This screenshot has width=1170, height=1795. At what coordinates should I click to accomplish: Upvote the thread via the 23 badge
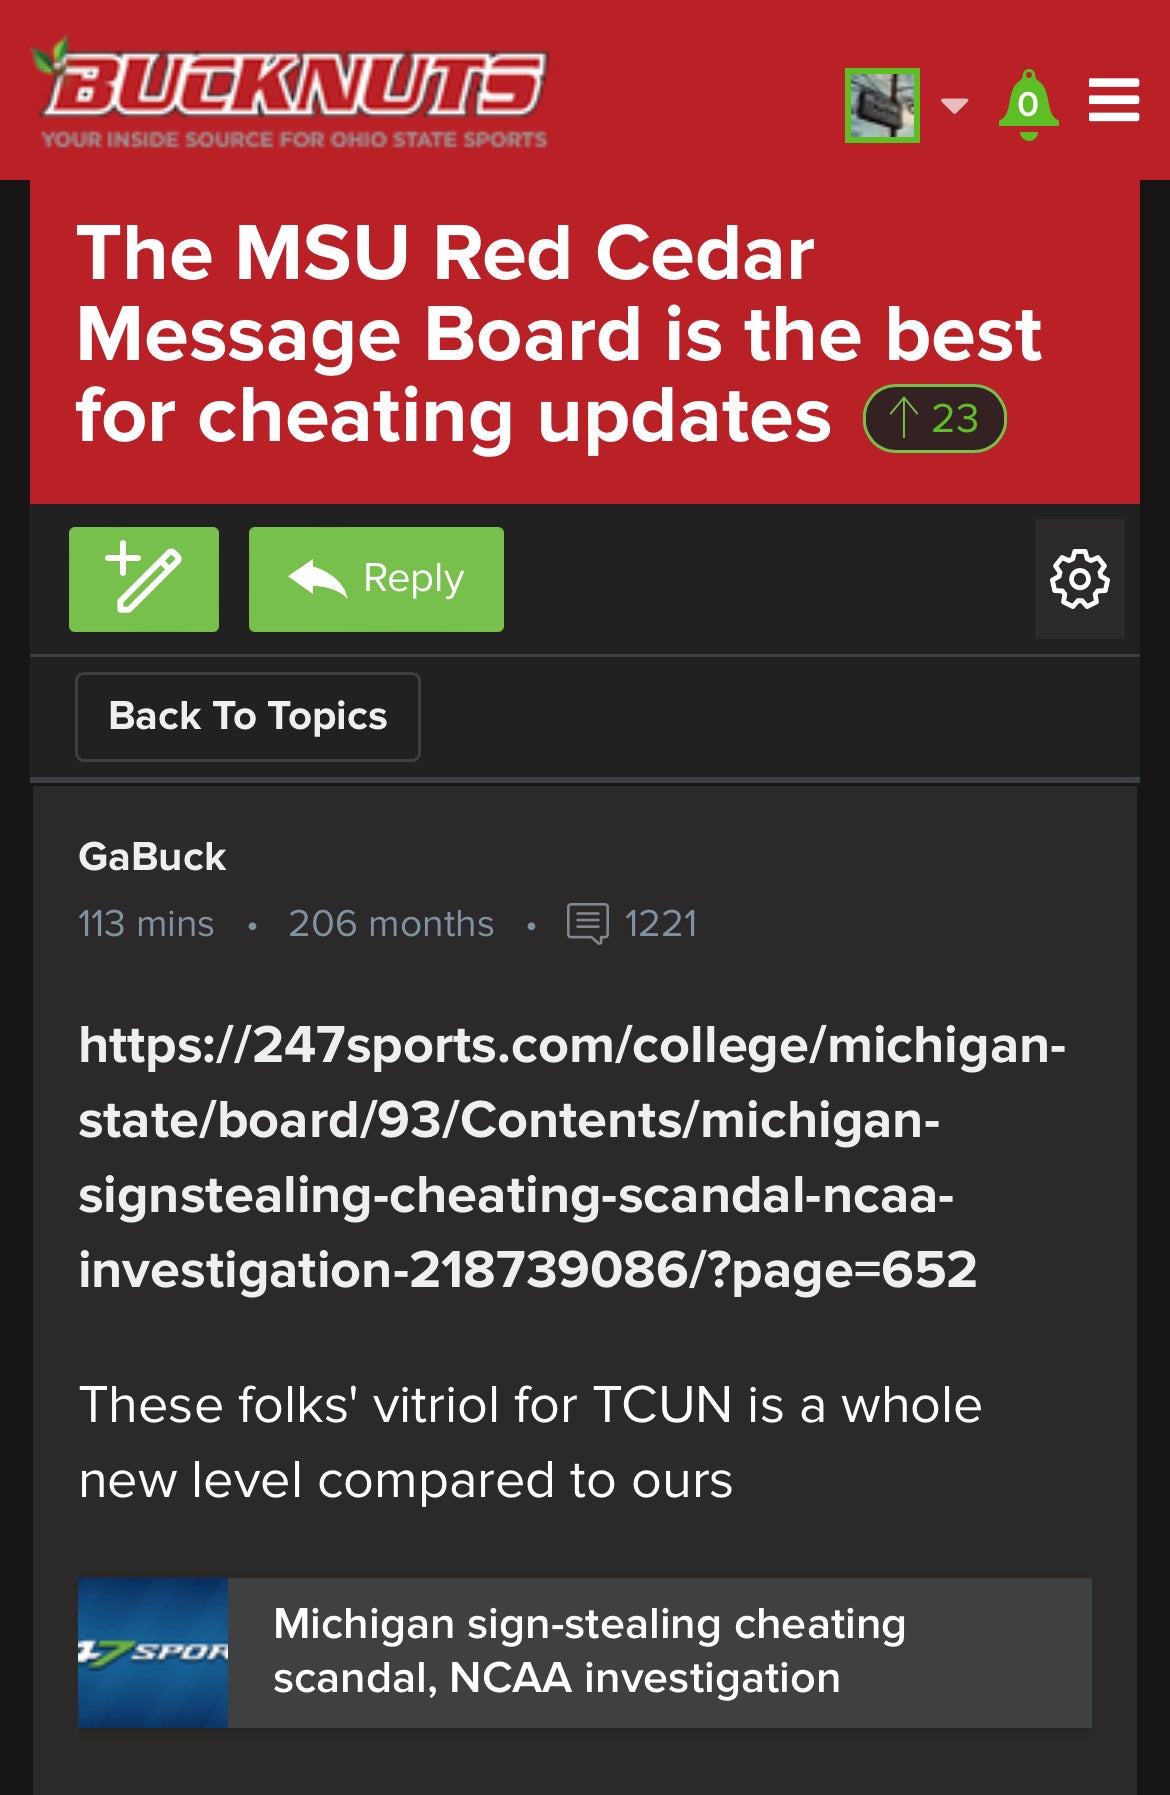pyautogui.click(x=934, y=418)
